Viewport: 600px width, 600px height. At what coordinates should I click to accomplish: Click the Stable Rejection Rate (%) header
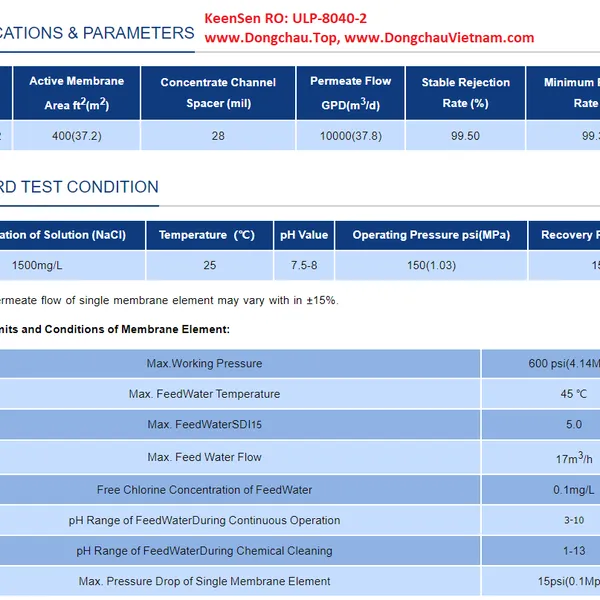pos(465,92)
